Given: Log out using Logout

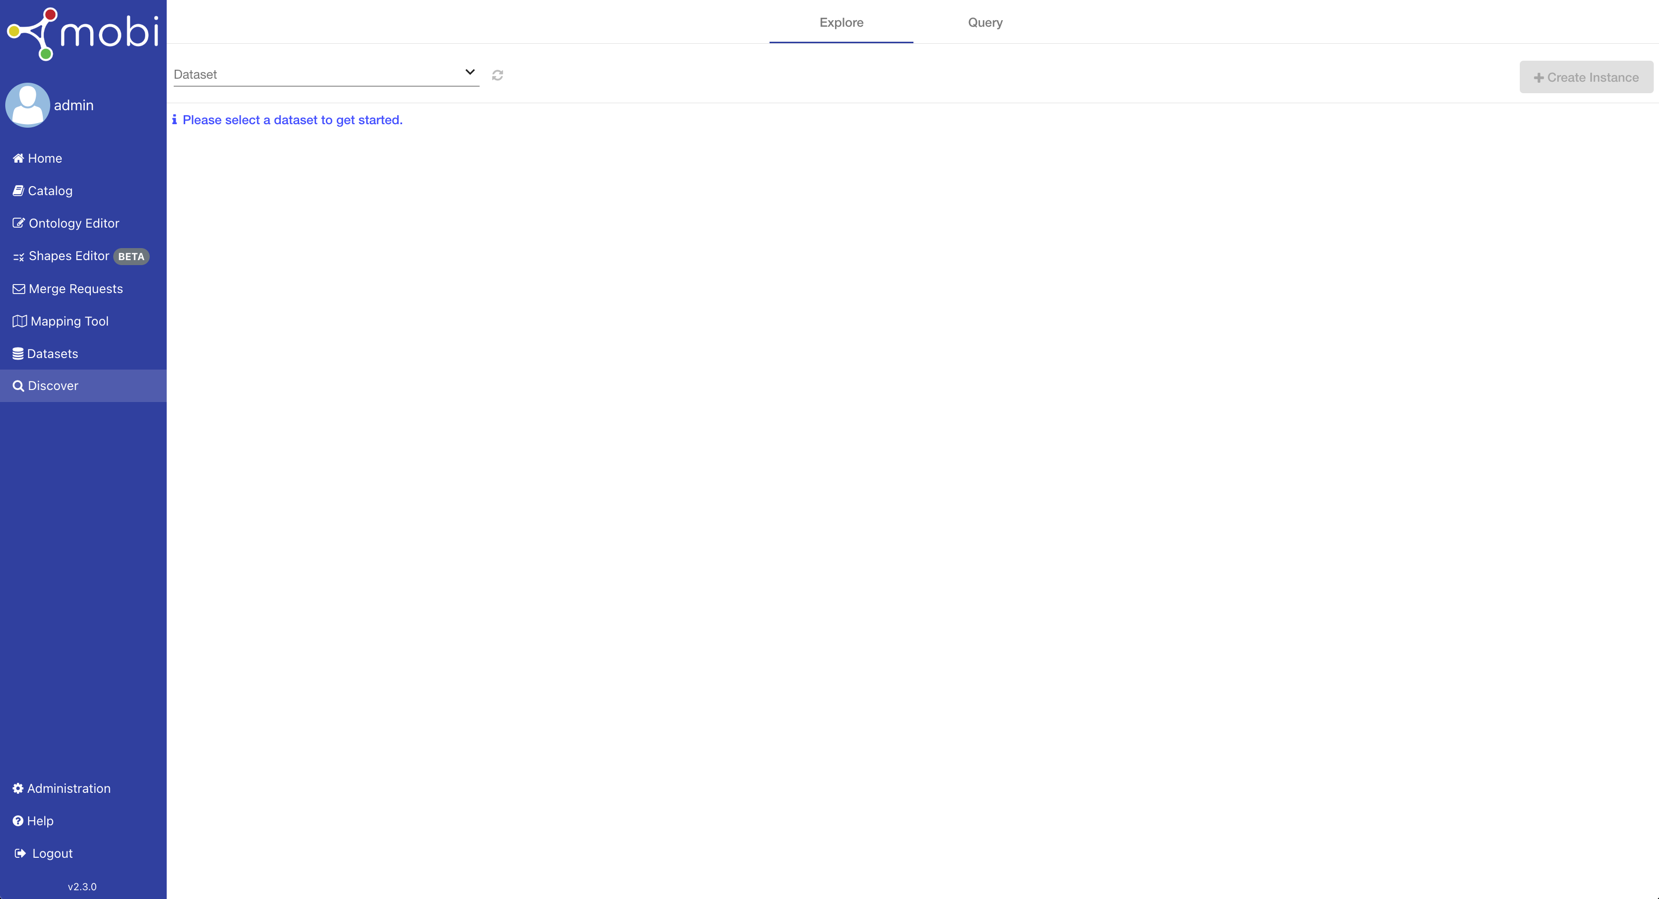Looking at the screenshot, I should click(83, 854).
